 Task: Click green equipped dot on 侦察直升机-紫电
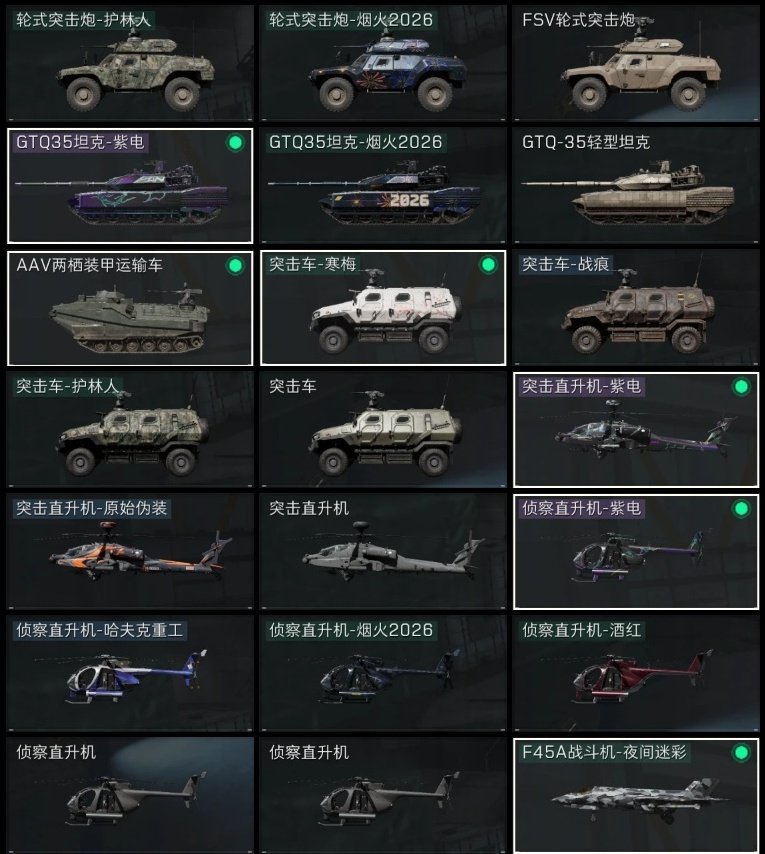[x=741, y=509]
